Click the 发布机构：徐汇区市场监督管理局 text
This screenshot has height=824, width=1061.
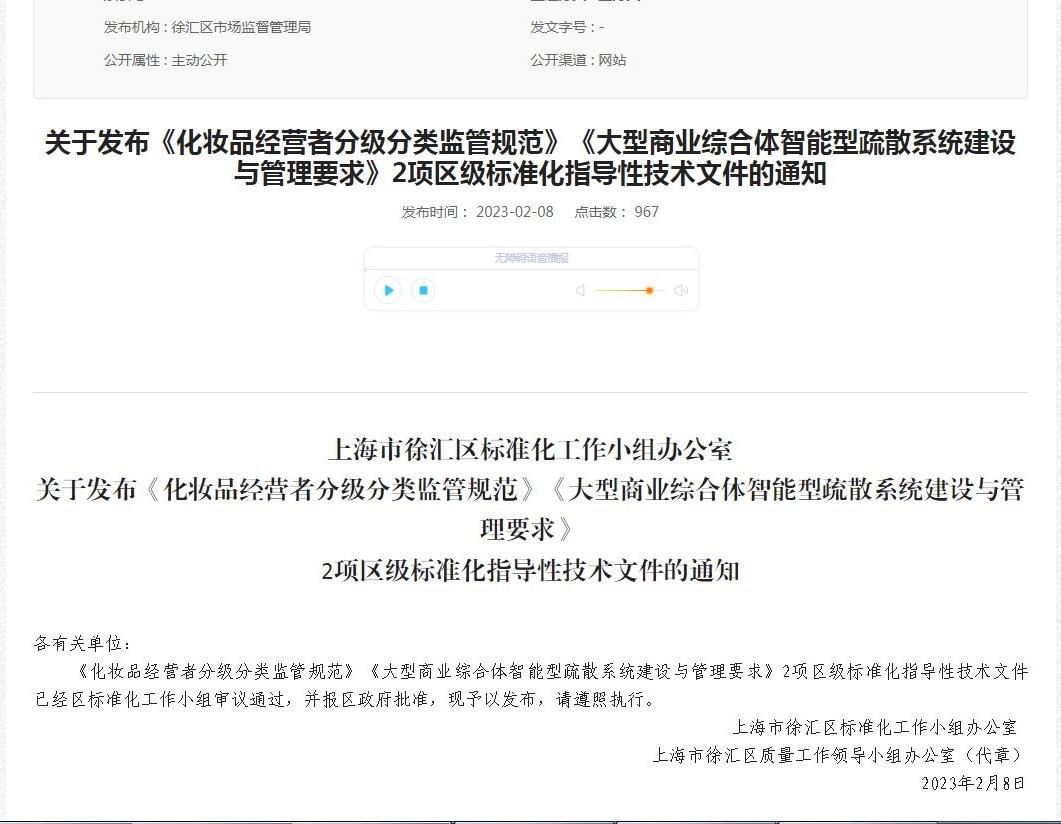tap(207, 27)
